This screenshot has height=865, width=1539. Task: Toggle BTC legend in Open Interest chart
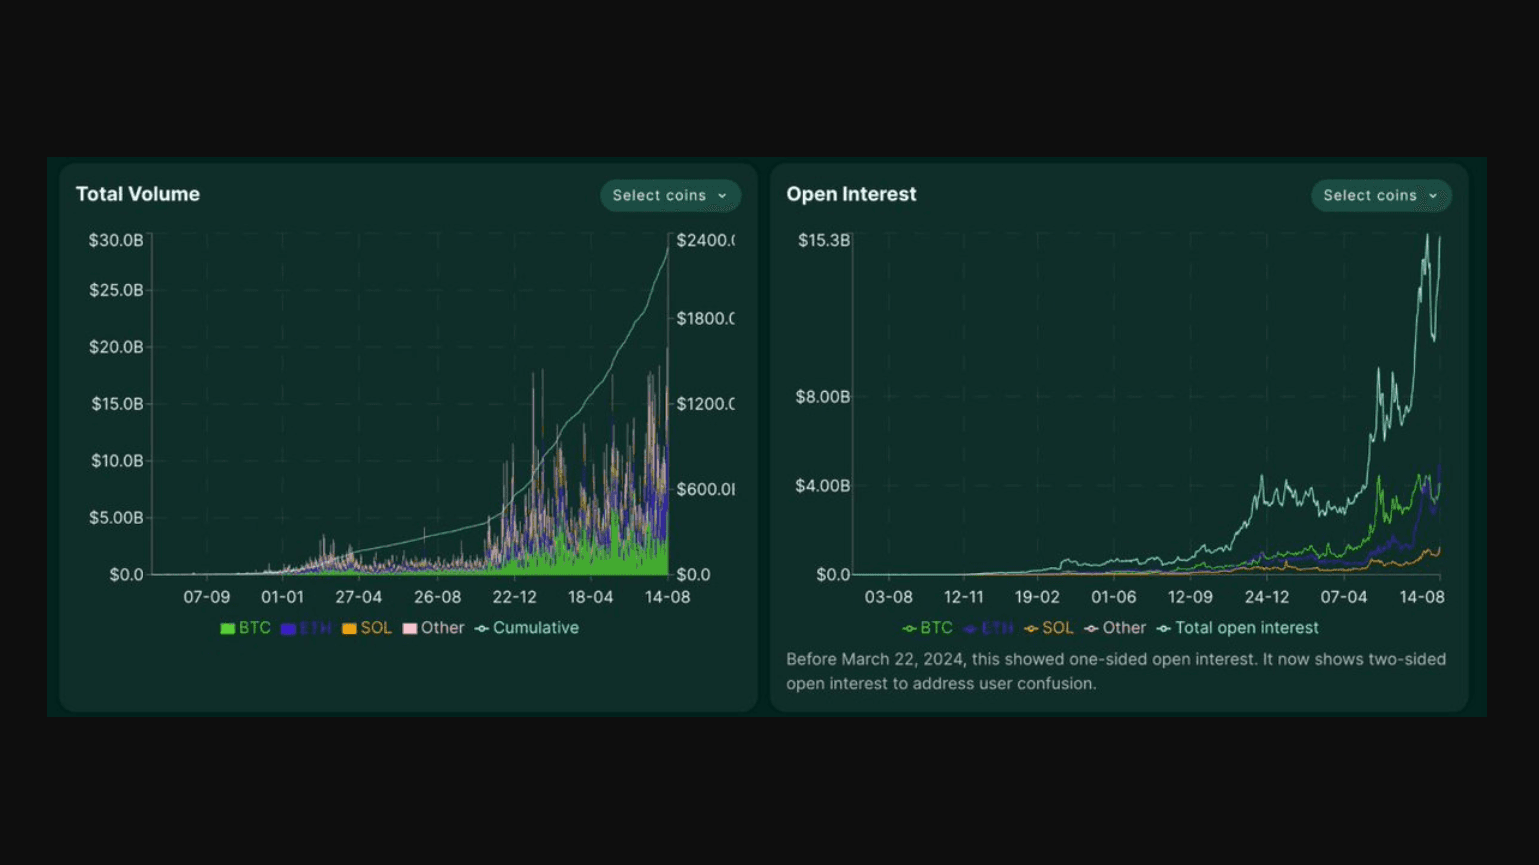pos(927,628)
